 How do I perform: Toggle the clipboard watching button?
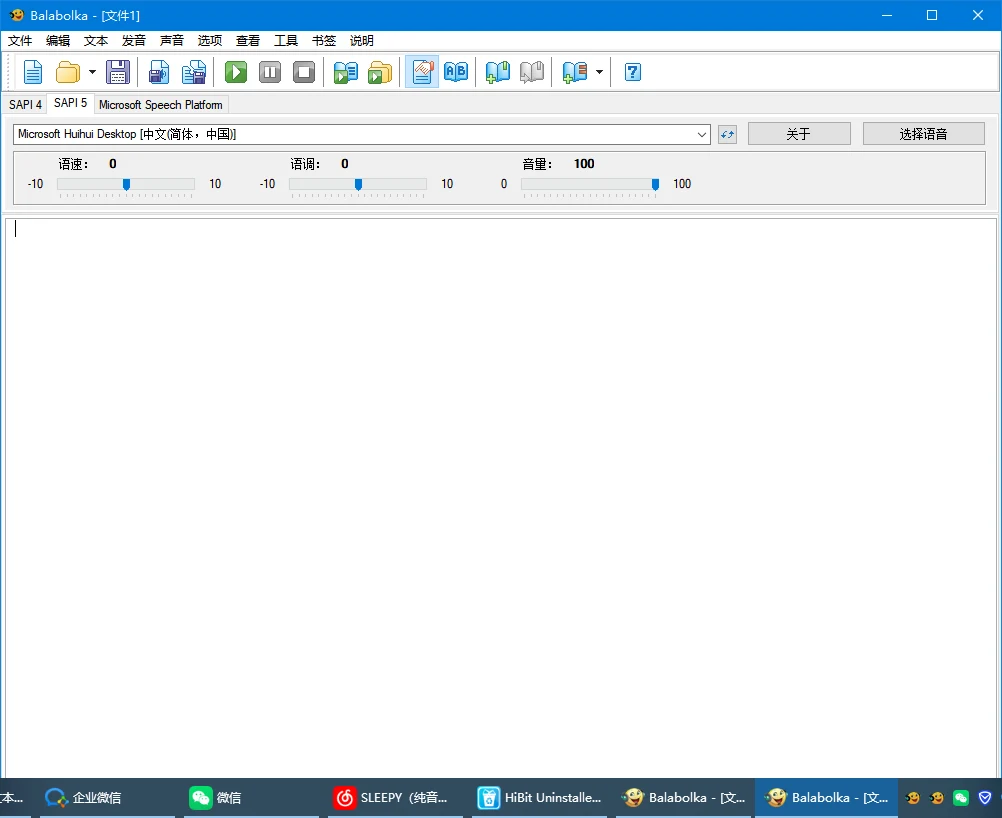pos(422,72)
